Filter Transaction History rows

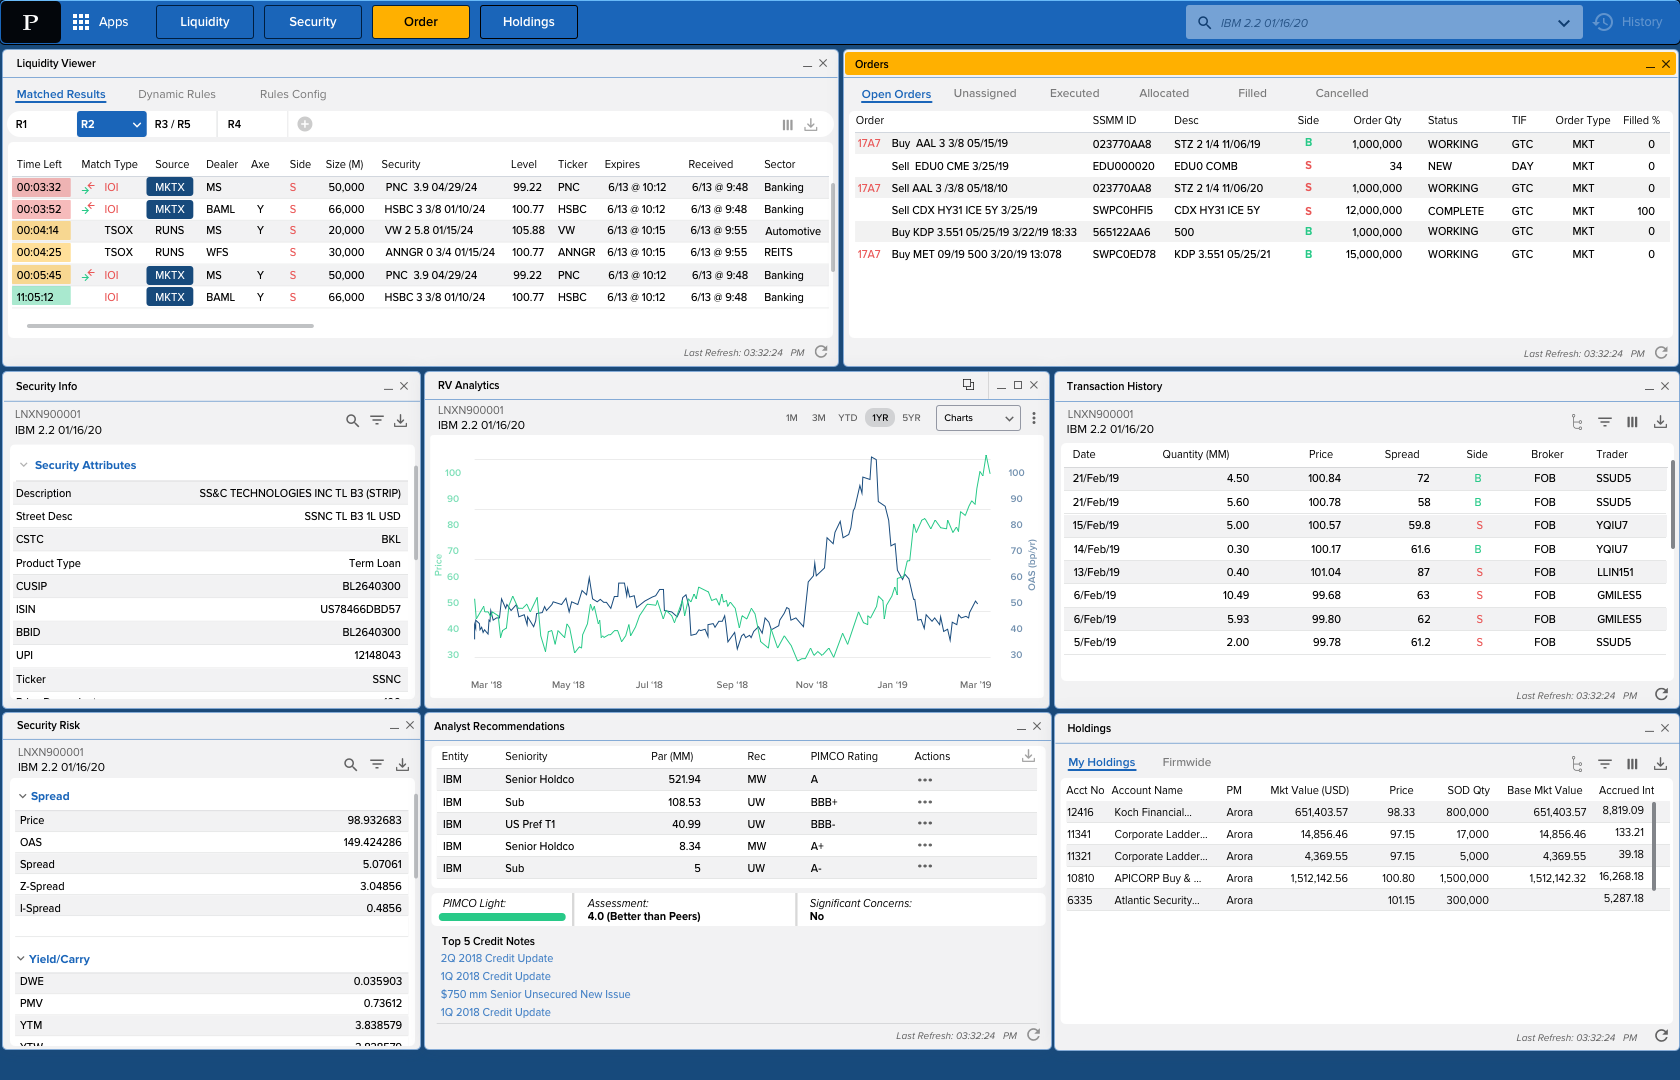(1605, 422)
